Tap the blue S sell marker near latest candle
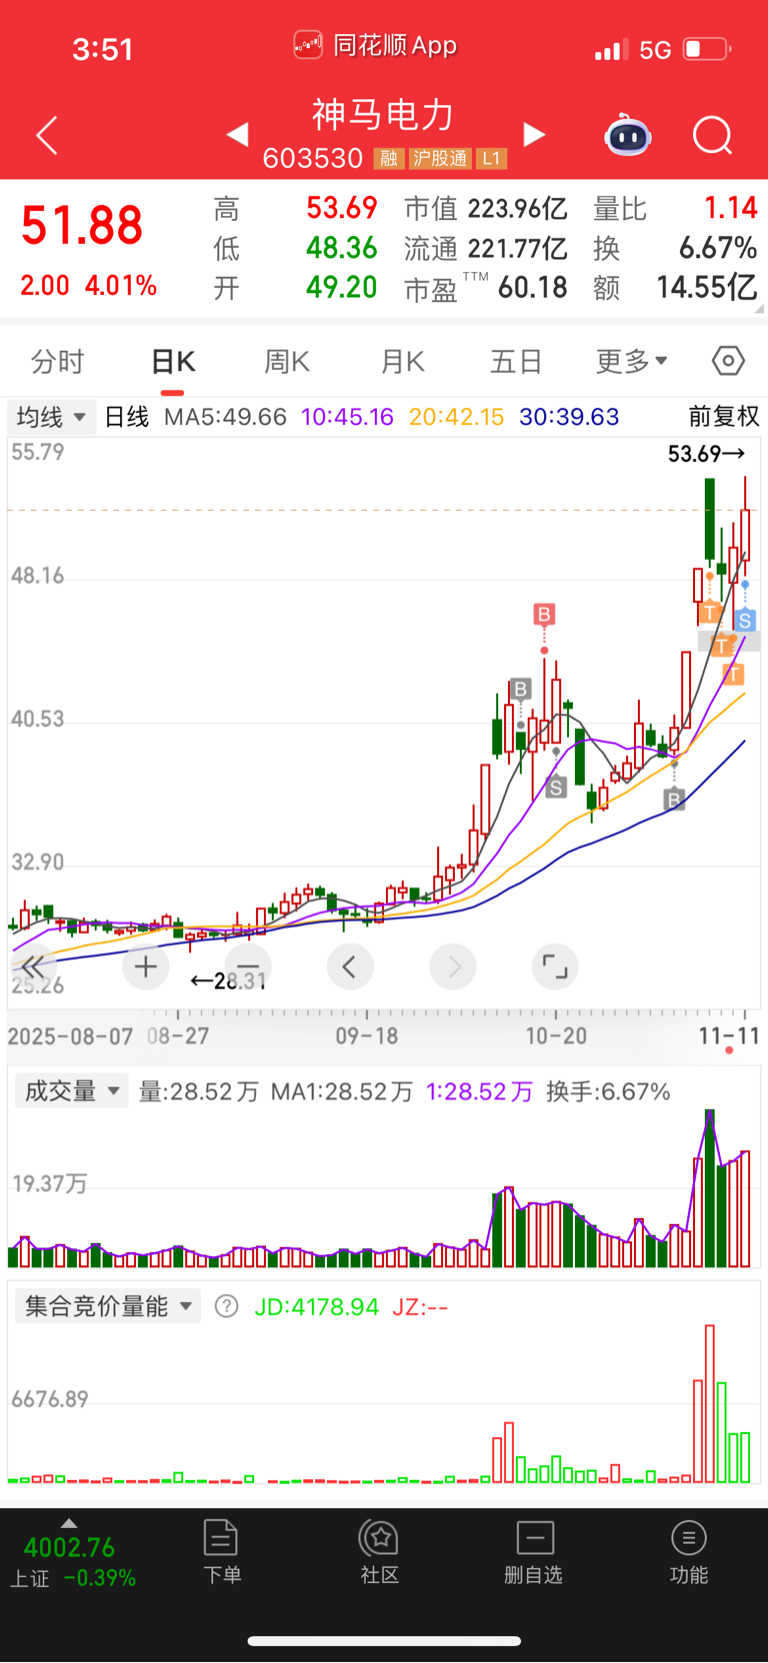Screen dimensions: 768x1663 point(745,621)
